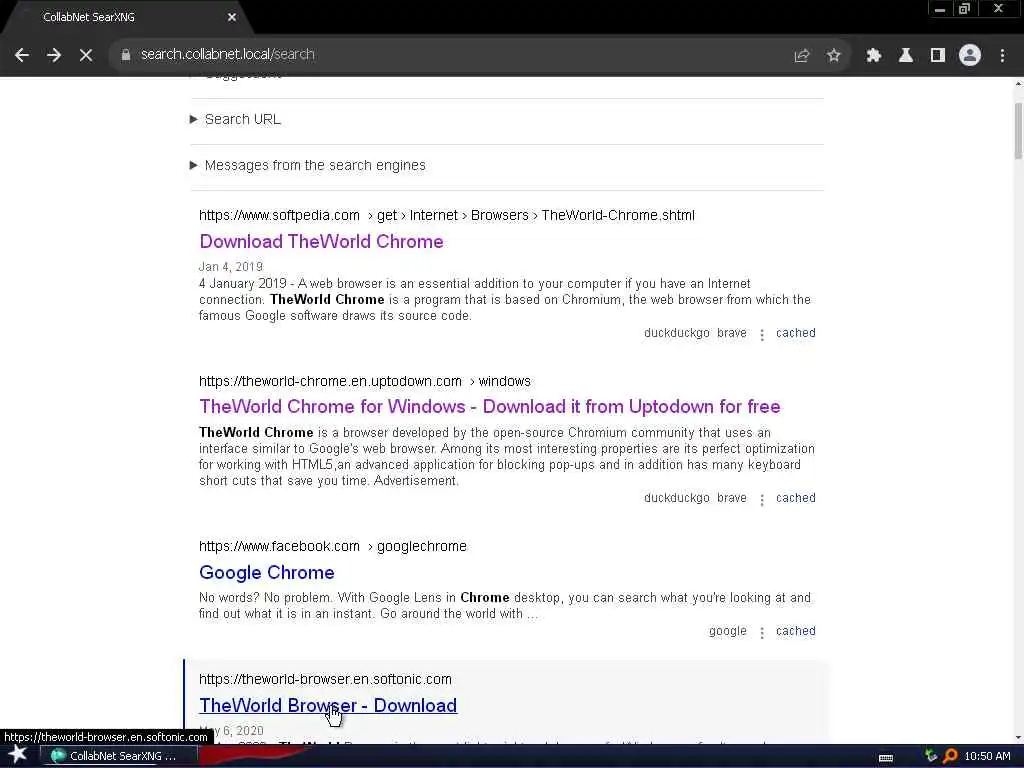Open the Chrome Labs flask icon

[905, 56]
